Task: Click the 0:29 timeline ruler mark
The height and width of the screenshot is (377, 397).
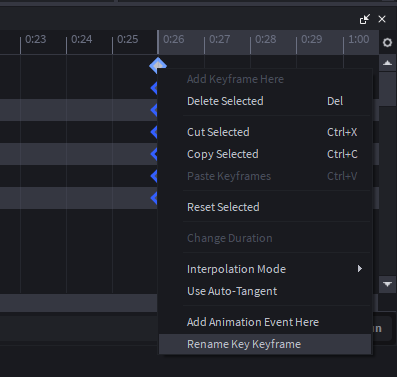Action: click(311, 39)
